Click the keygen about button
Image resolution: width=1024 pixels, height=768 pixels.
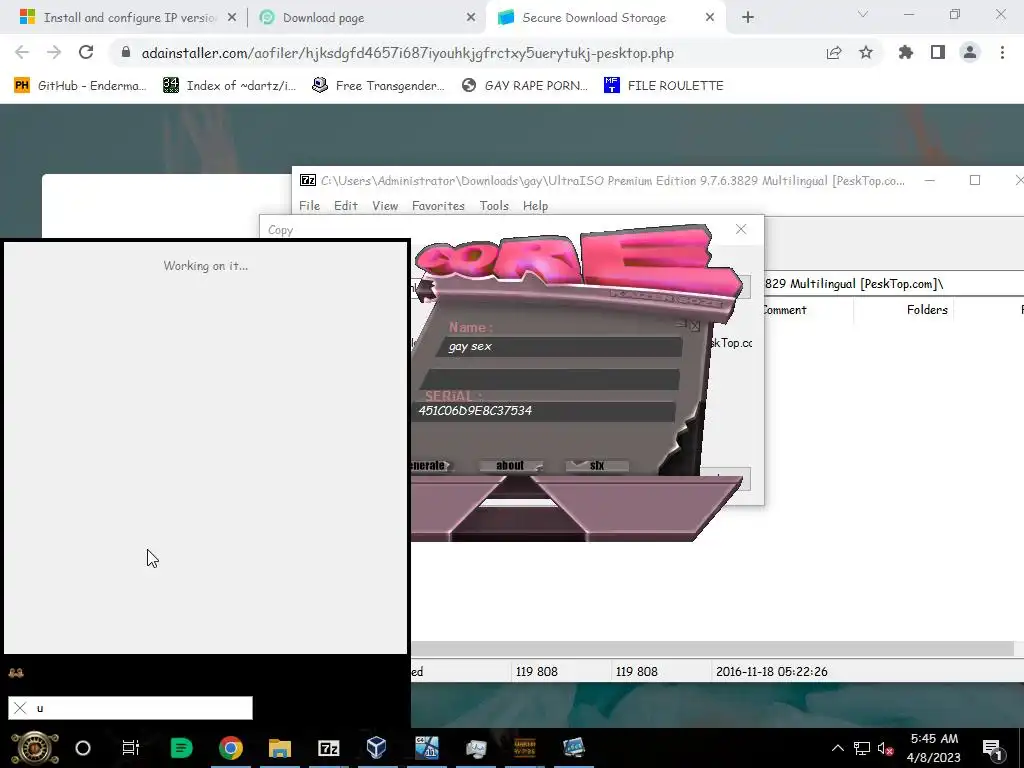point(511,466)
